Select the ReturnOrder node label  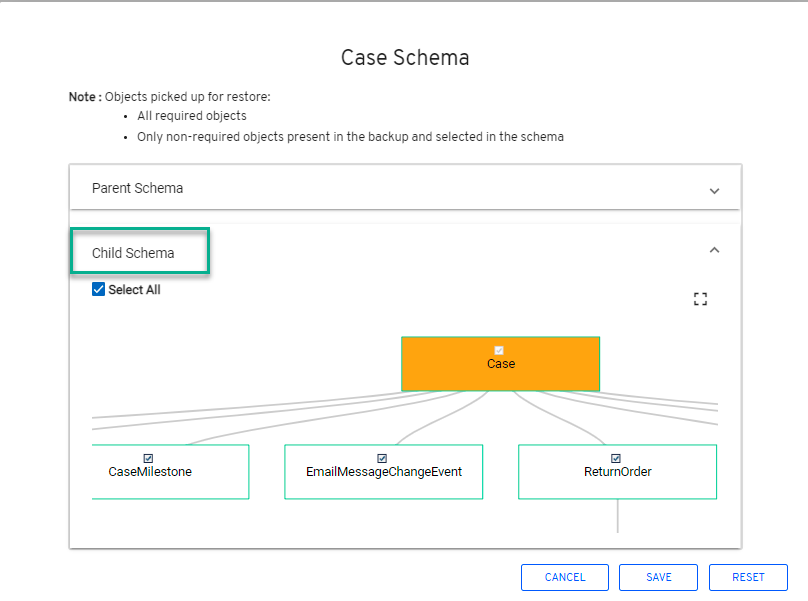pos(617,472)
